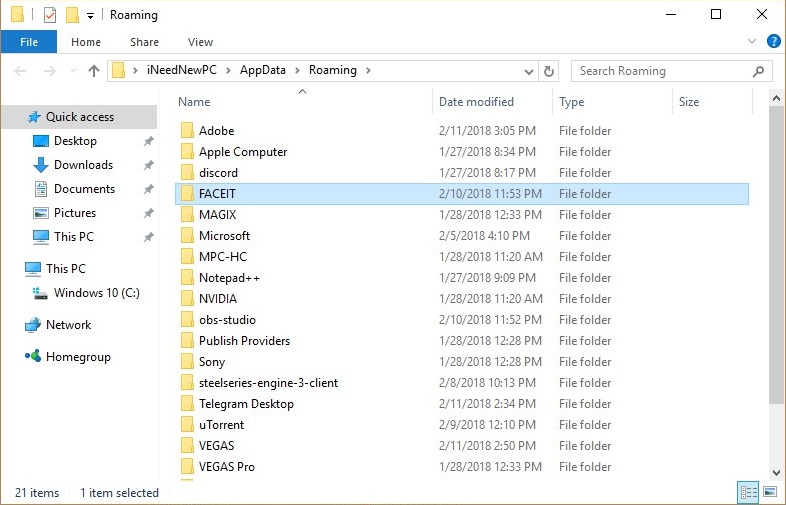Click the search magnifier icon
Image resolution: width=786 pixels, height=505 pixels.
pos(758,71)
